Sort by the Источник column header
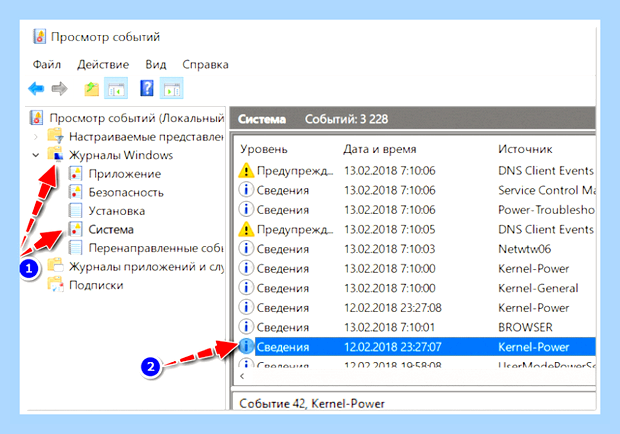The width and height of the screenshot is (620, 434). pos(525,149)
